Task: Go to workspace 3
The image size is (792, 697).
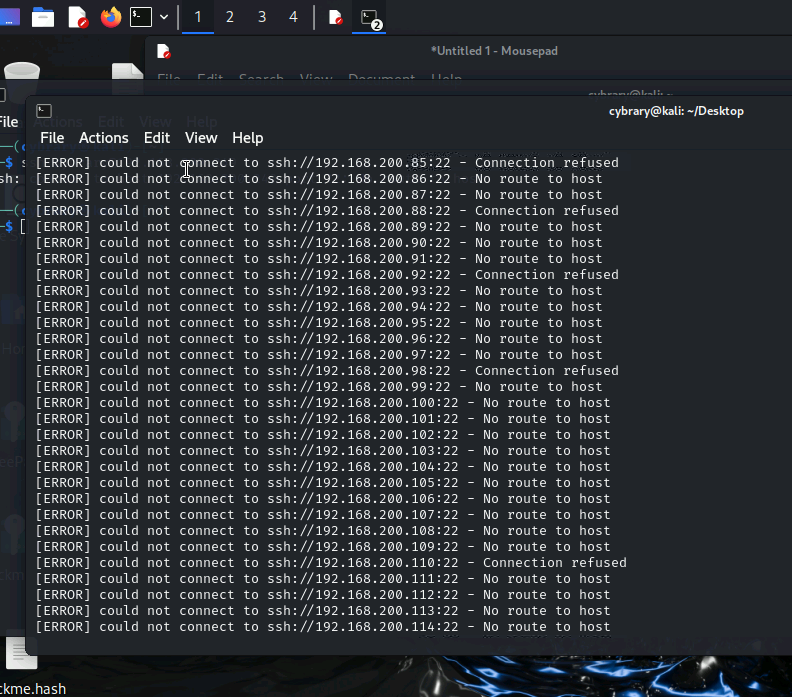Action: click(x=262, y=17)
